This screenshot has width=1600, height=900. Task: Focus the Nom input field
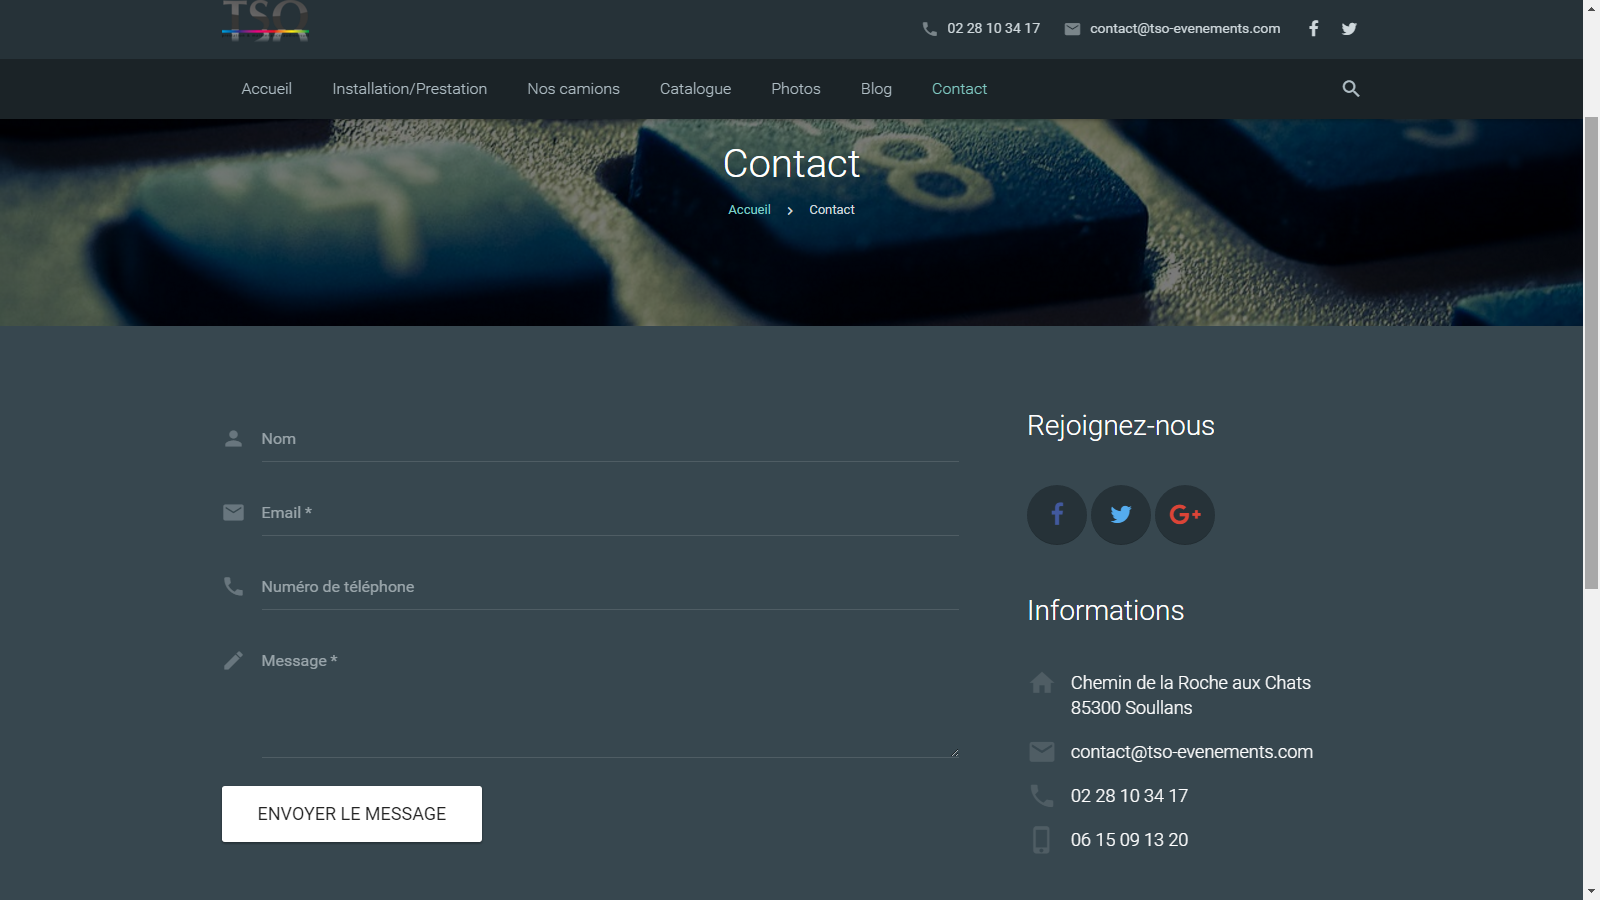609,440
